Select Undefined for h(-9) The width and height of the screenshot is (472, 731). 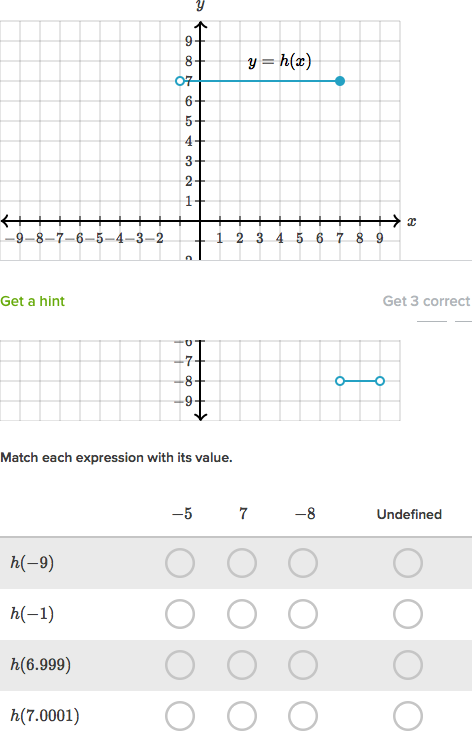[408, 563]
